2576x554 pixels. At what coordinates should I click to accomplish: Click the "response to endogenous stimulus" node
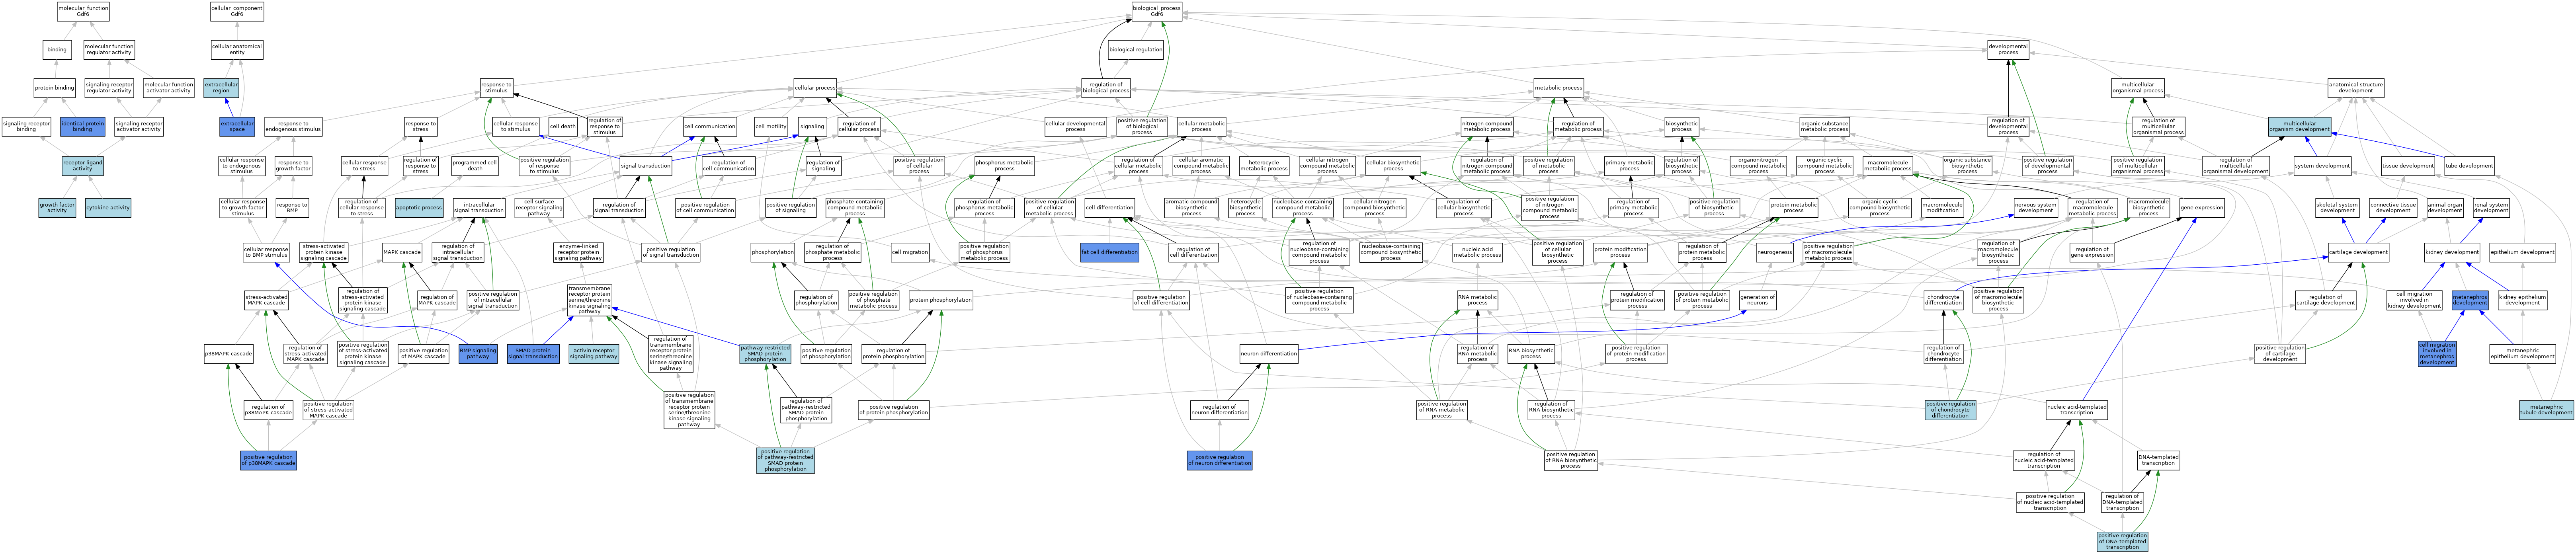click(293, 126)
